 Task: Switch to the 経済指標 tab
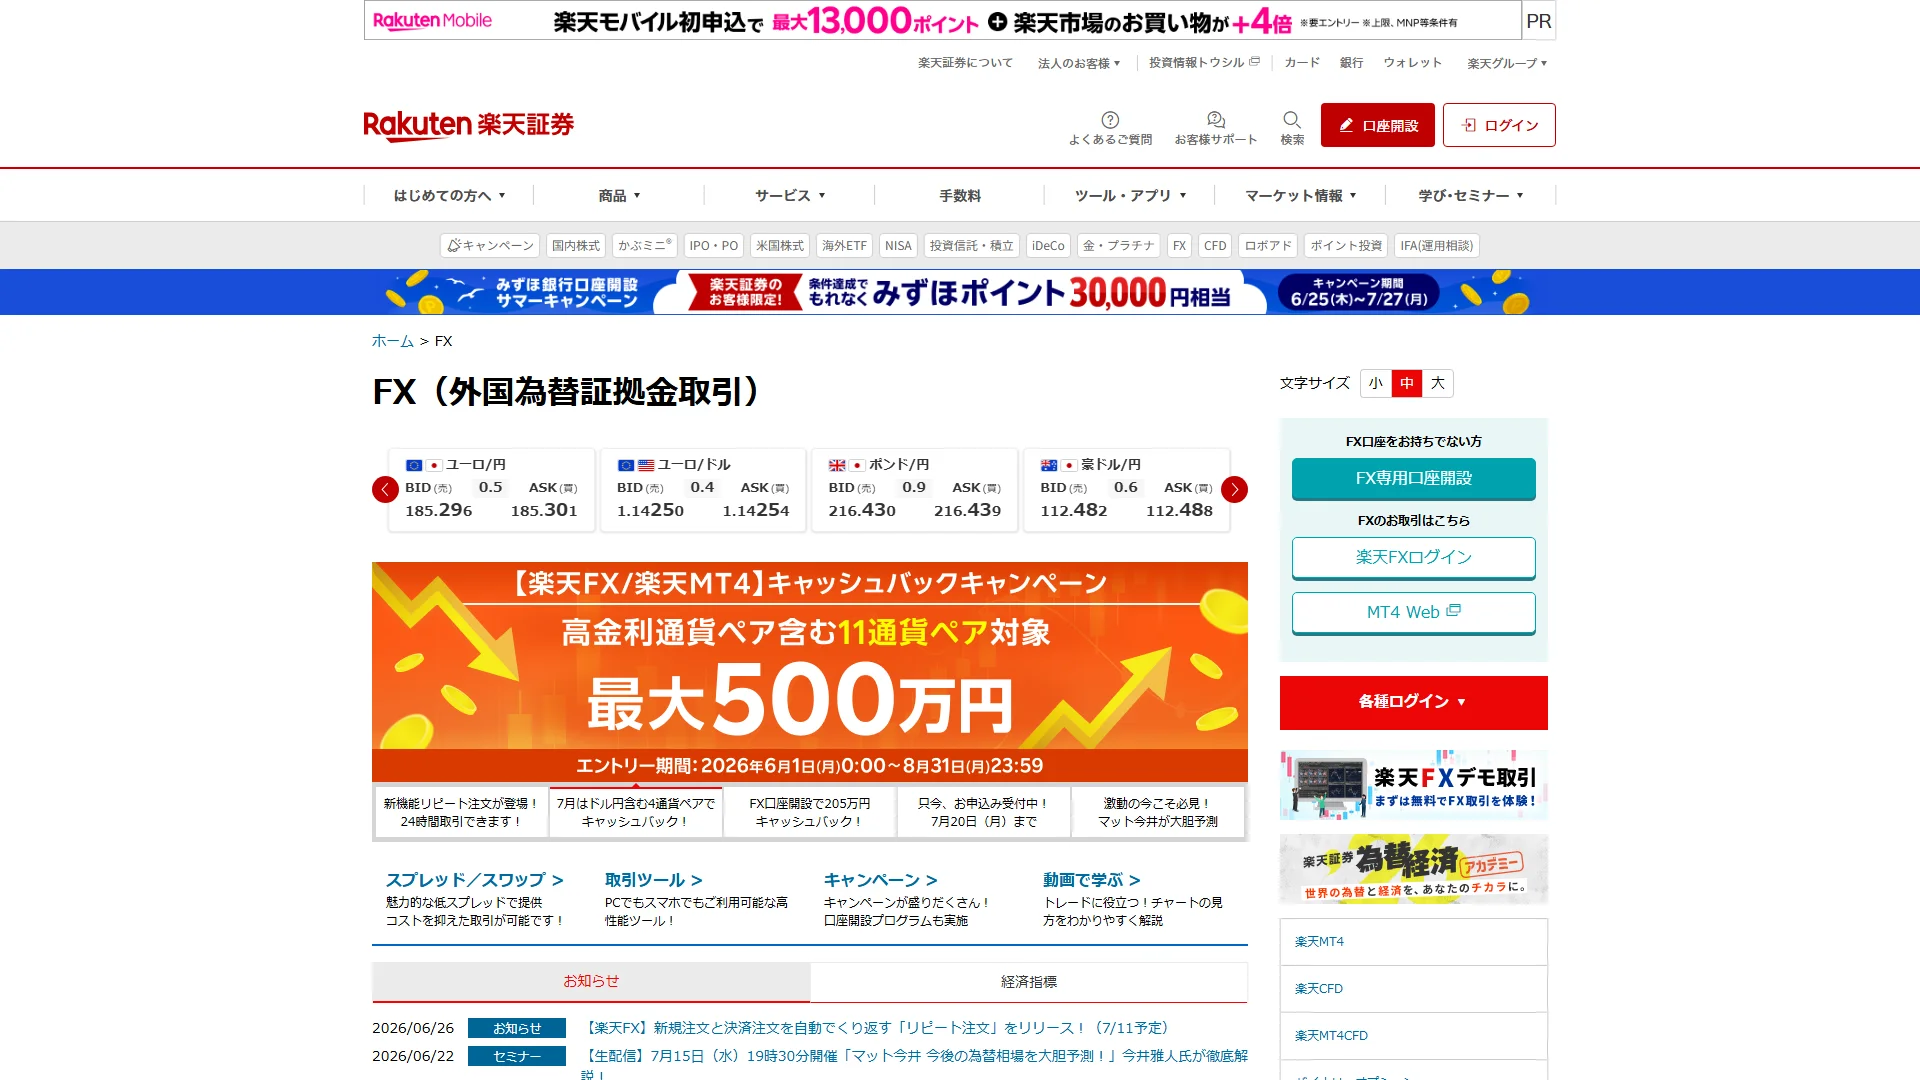point(1029,982)
